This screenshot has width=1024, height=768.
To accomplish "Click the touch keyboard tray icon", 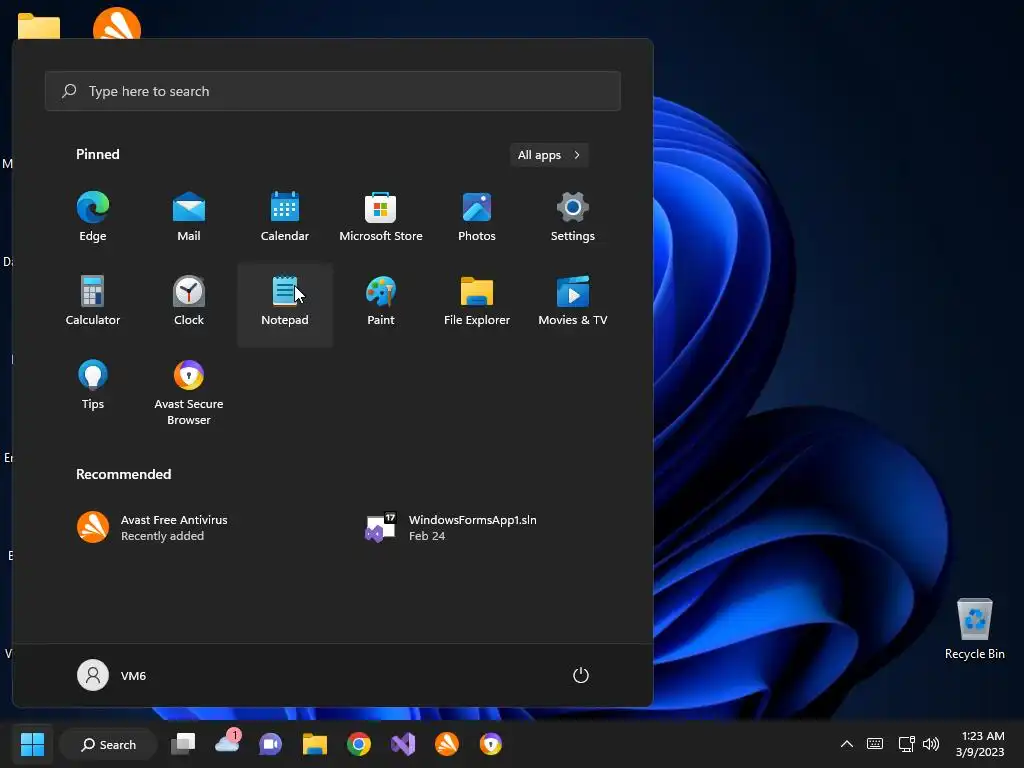I will [x=875, y=744].
